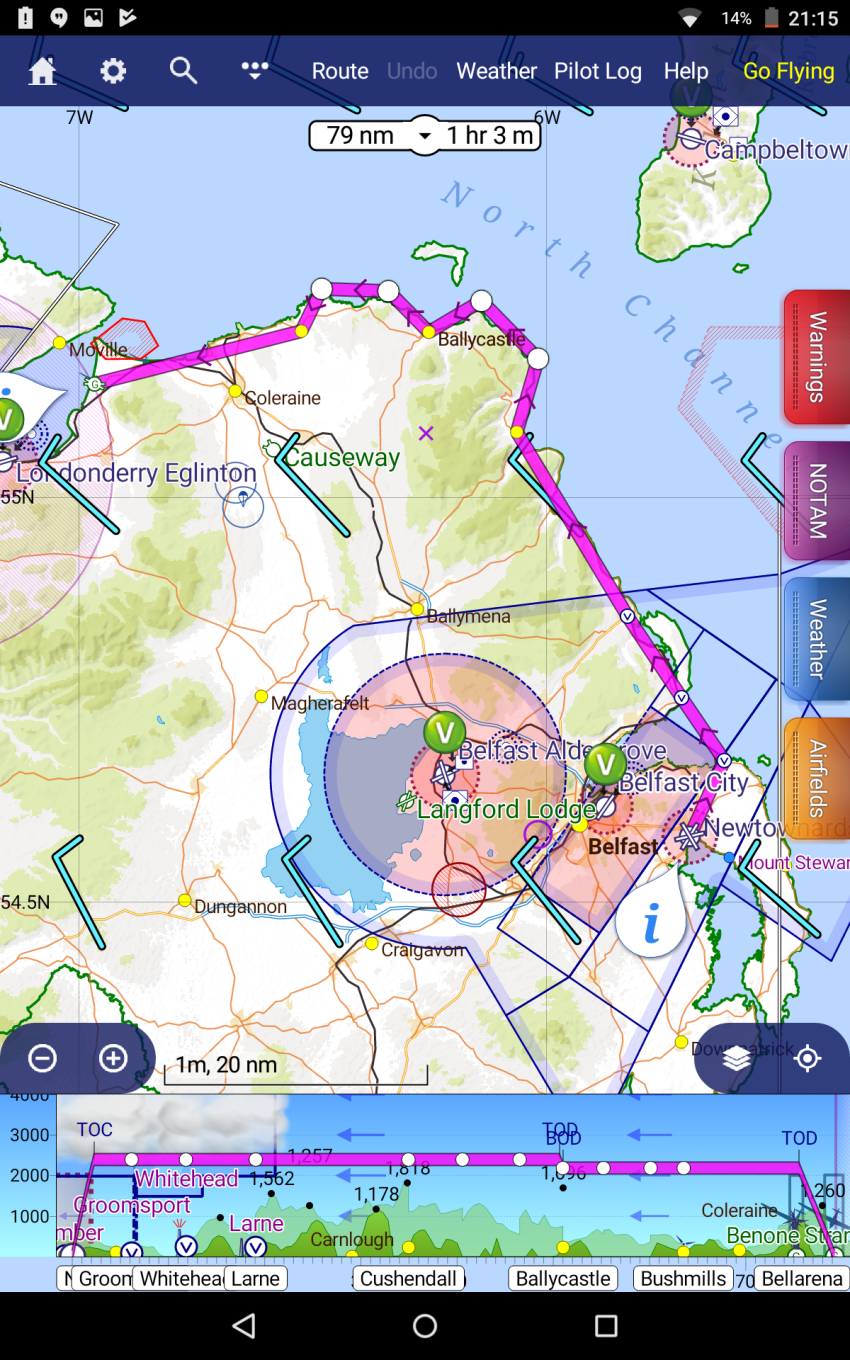This screenshot has width=850, height=1360.
Task: Select the Langford Lodge airfield symbol
Action: (x=406, y=802)
